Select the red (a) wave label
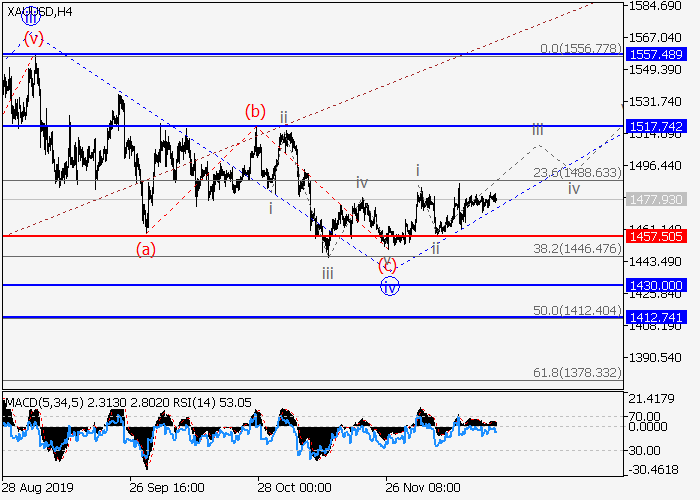Image resolution: width=700 pixels, height=500 pixels. pos(145,250)
